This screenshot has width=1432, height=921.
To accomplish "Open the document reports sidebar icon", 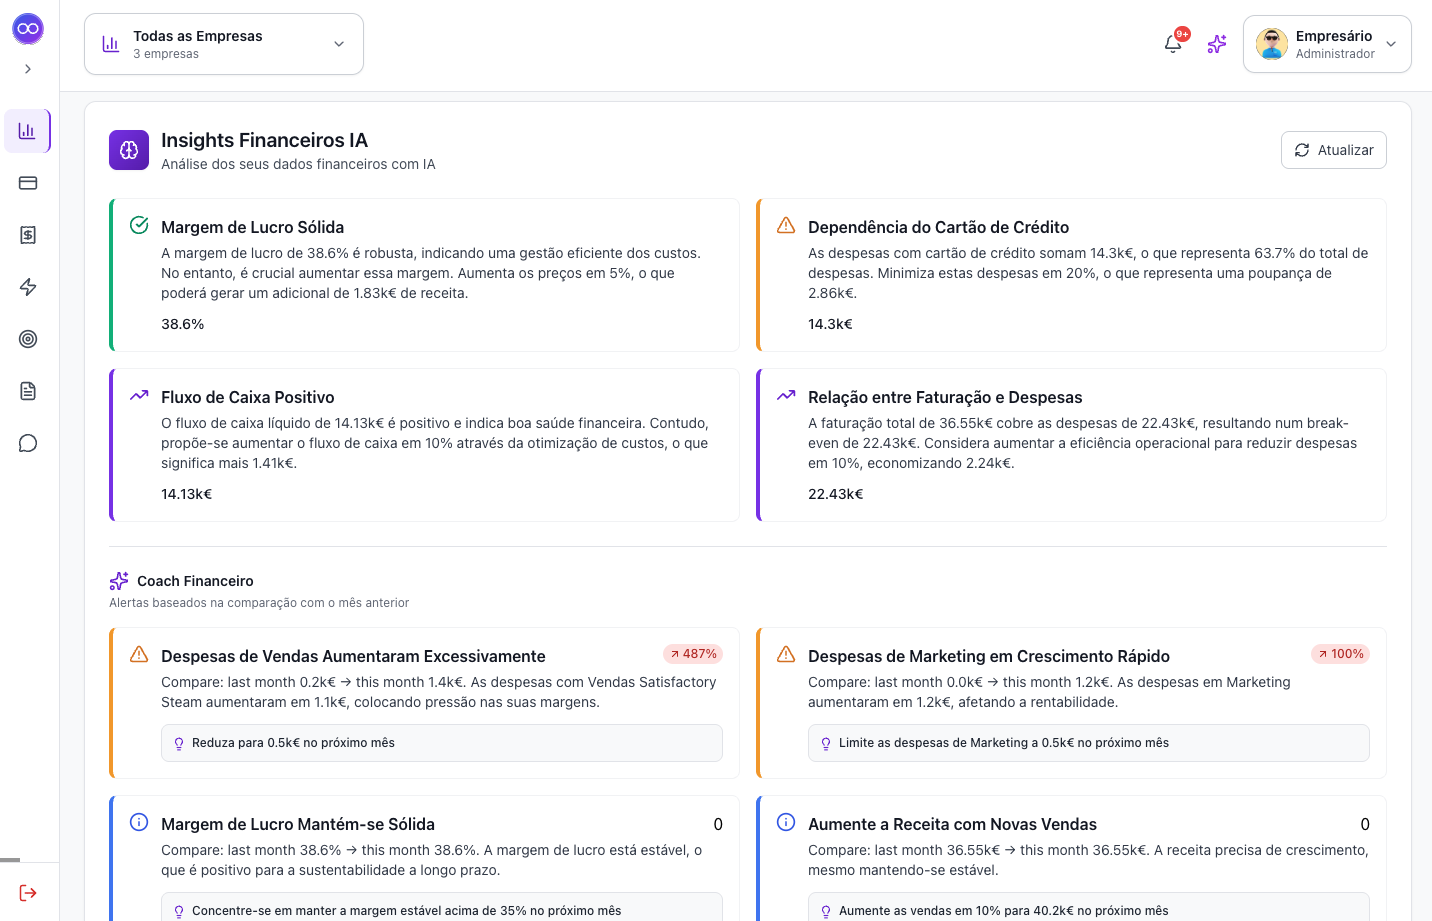I will [x=28, y=391].
